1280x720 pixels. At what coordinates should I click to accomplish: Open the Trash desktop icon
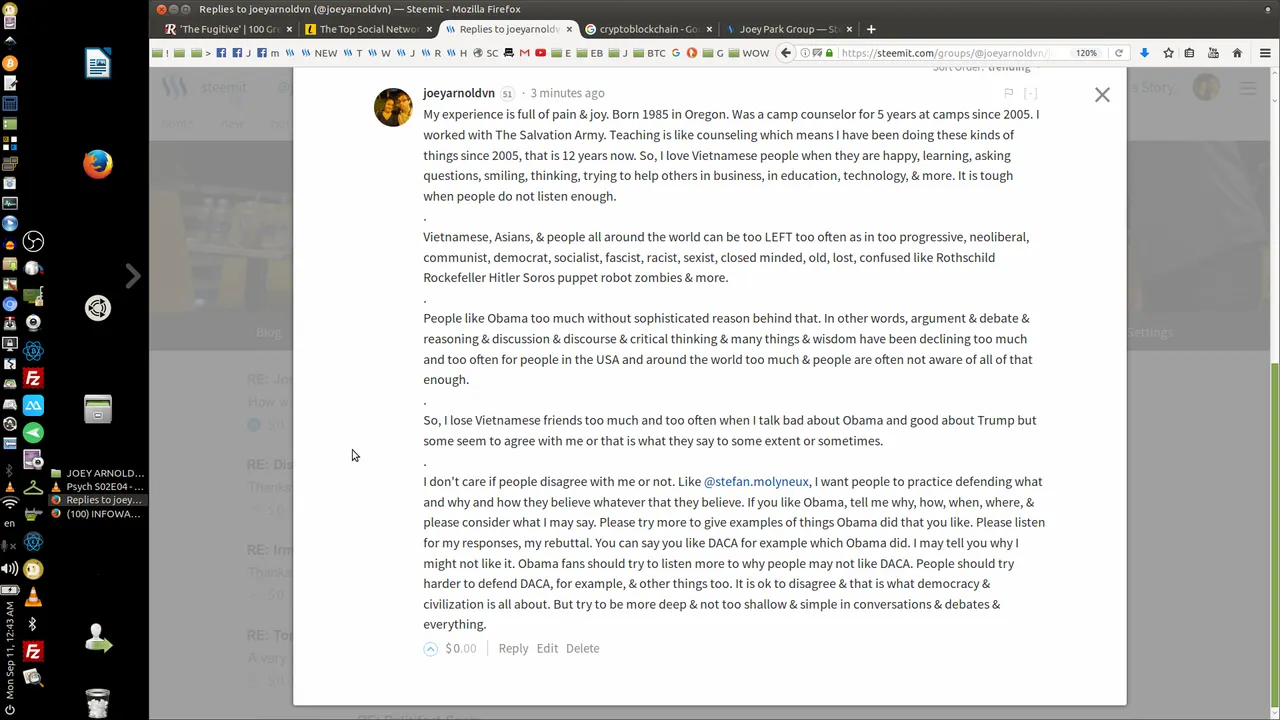[98, 703]
